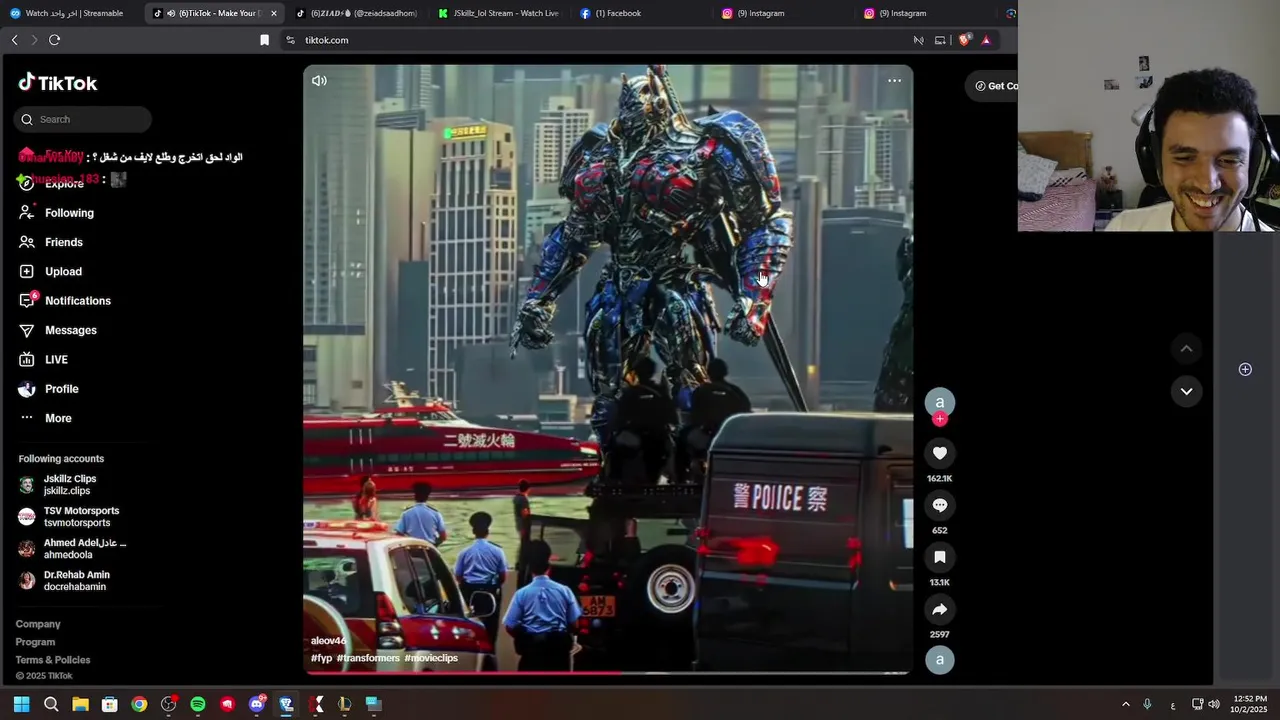
Task: Toggle the muted media icon in address bar
Action: point(918,40)
